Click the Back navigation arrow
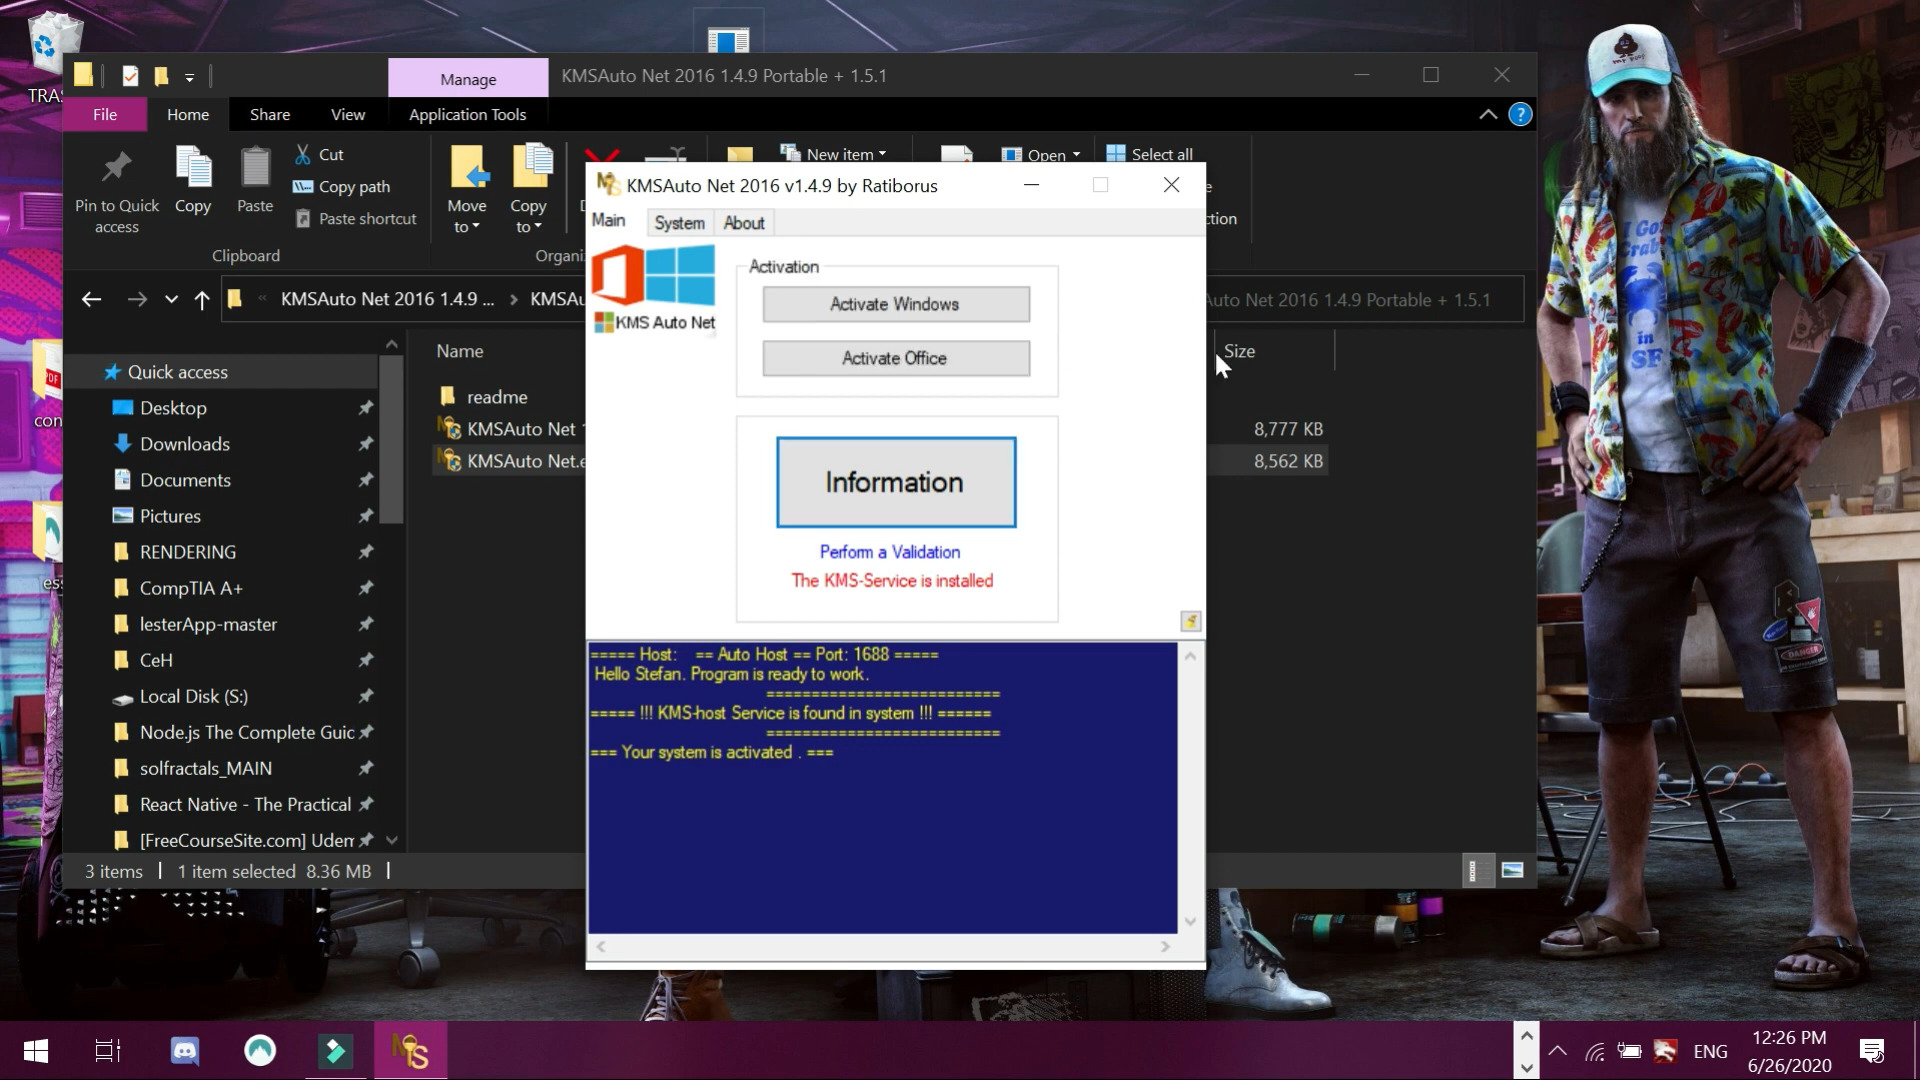 click(91, 299)
